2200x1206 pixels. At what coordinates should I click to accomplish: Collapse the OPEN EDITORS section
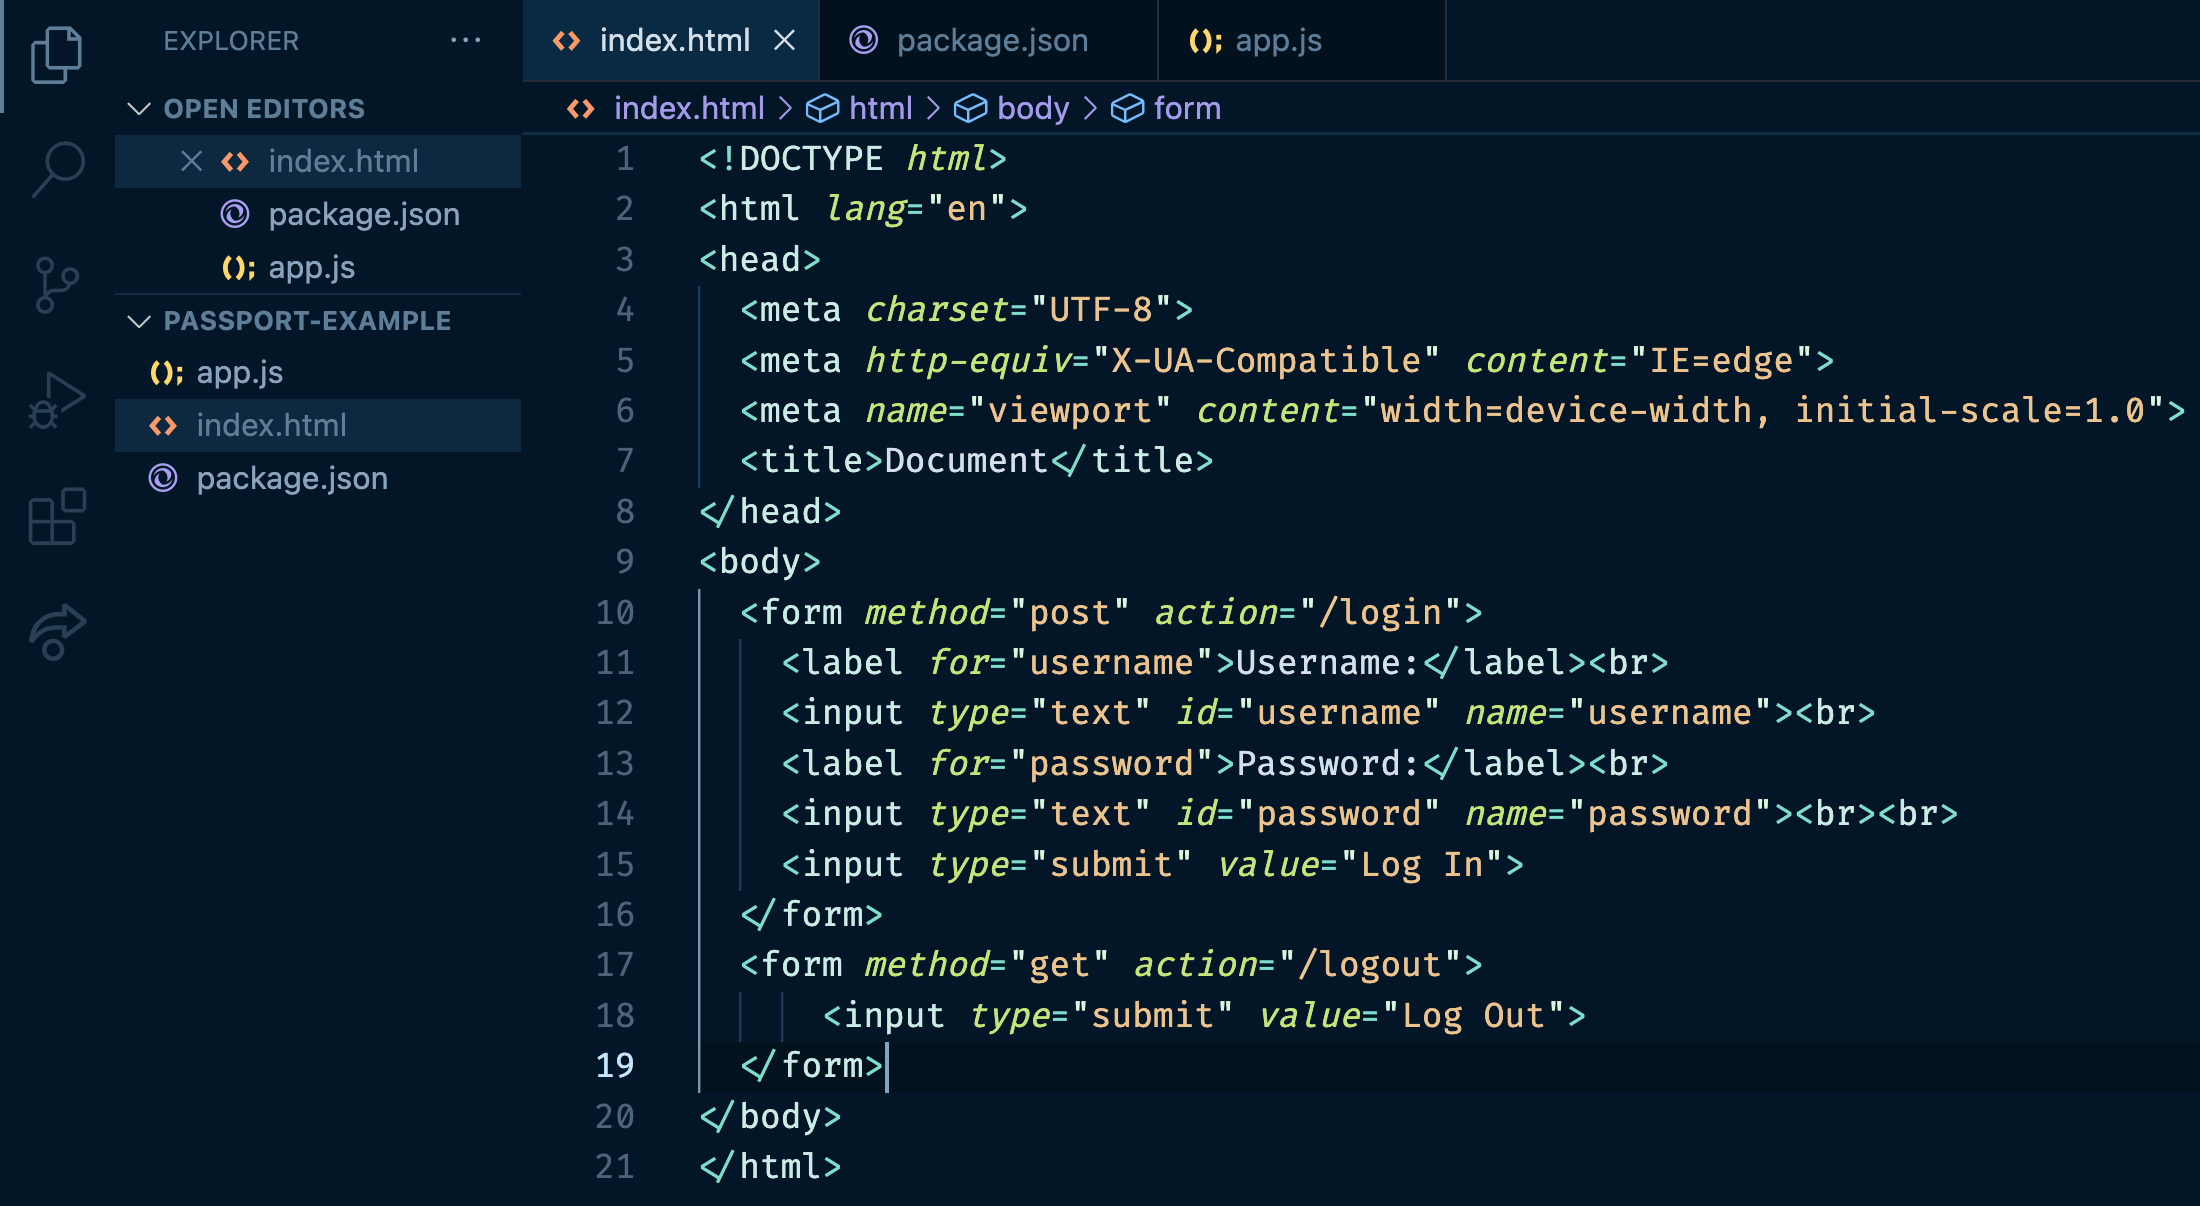pyautogui.click(x=139, y=108)
